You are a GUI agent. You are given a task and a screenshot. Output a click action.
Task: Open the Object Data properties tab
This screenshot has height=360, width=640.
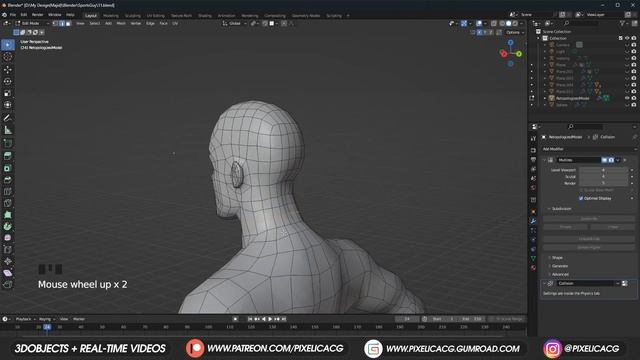533,258
